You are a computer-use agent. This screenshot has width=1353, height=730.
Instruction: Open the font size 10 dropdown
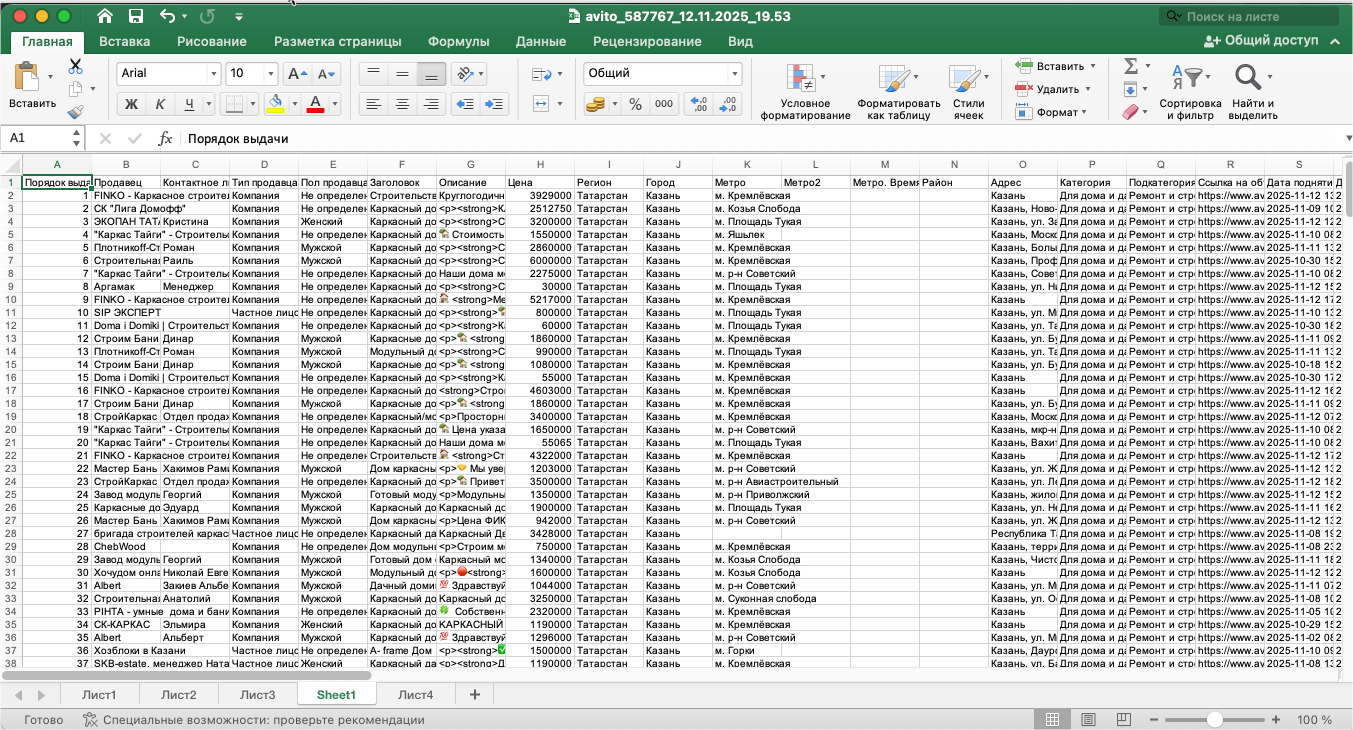pyautogui.click(x=271, y=74)
